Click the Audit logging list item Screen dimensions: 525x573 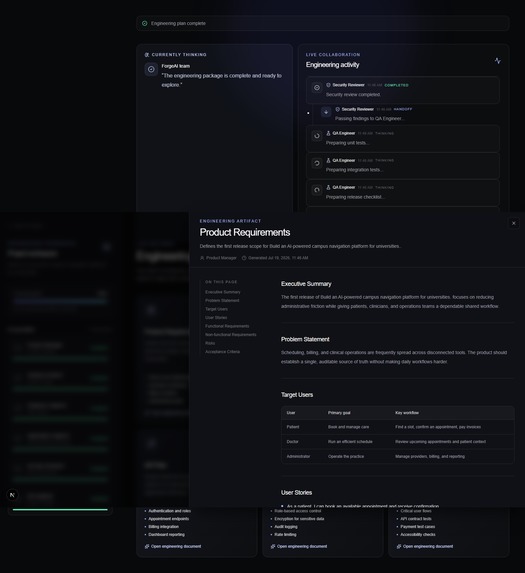286,527
